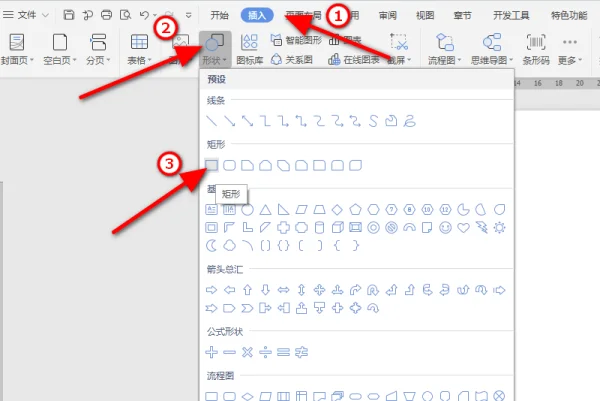Image resolution: width=600 pixels, height=401 pixels.
Task: Select the parallelogram basic shape
Action: [302, 209]
